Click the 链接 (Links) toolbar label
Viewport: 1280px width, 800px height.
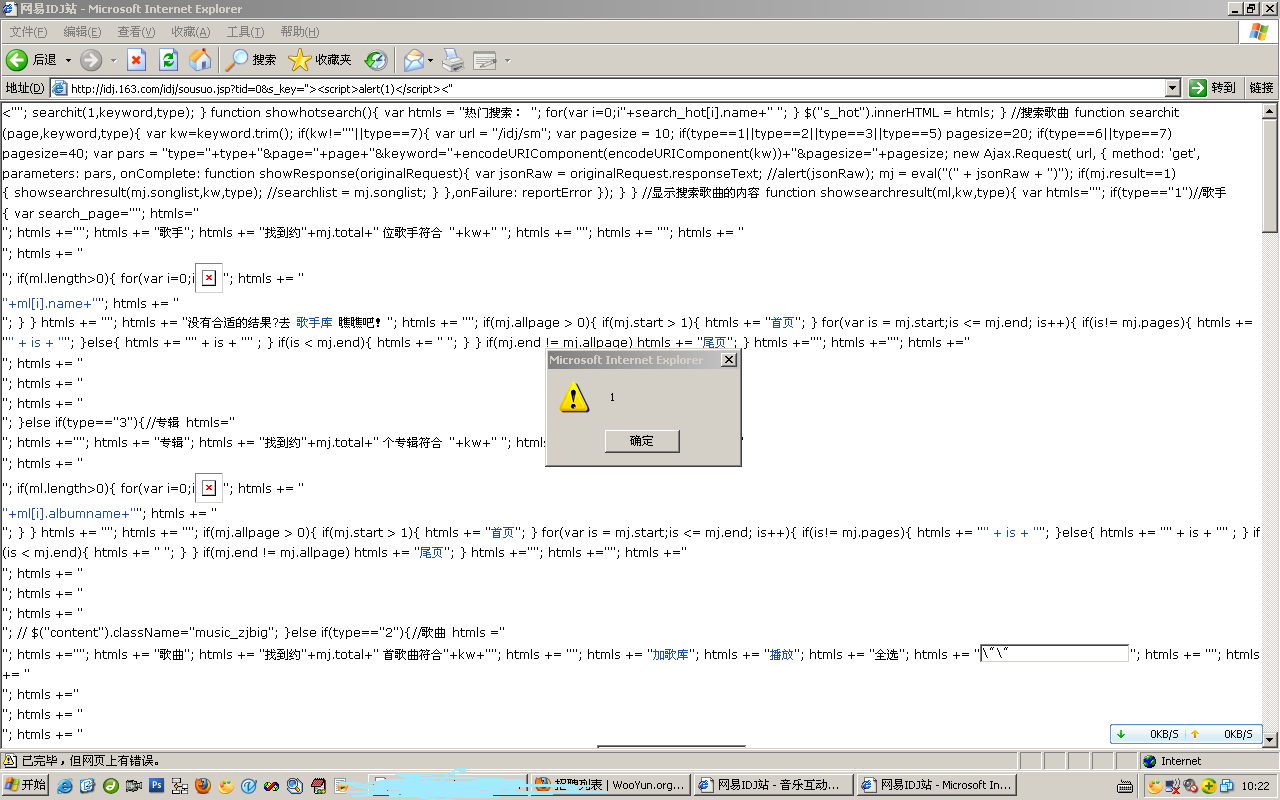click(x=1261, y=88)
